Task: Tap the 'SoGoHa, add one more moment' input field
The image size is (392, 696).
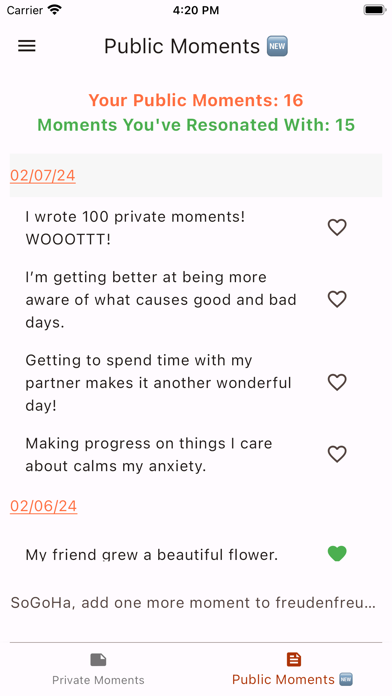Action: (196, 603)
